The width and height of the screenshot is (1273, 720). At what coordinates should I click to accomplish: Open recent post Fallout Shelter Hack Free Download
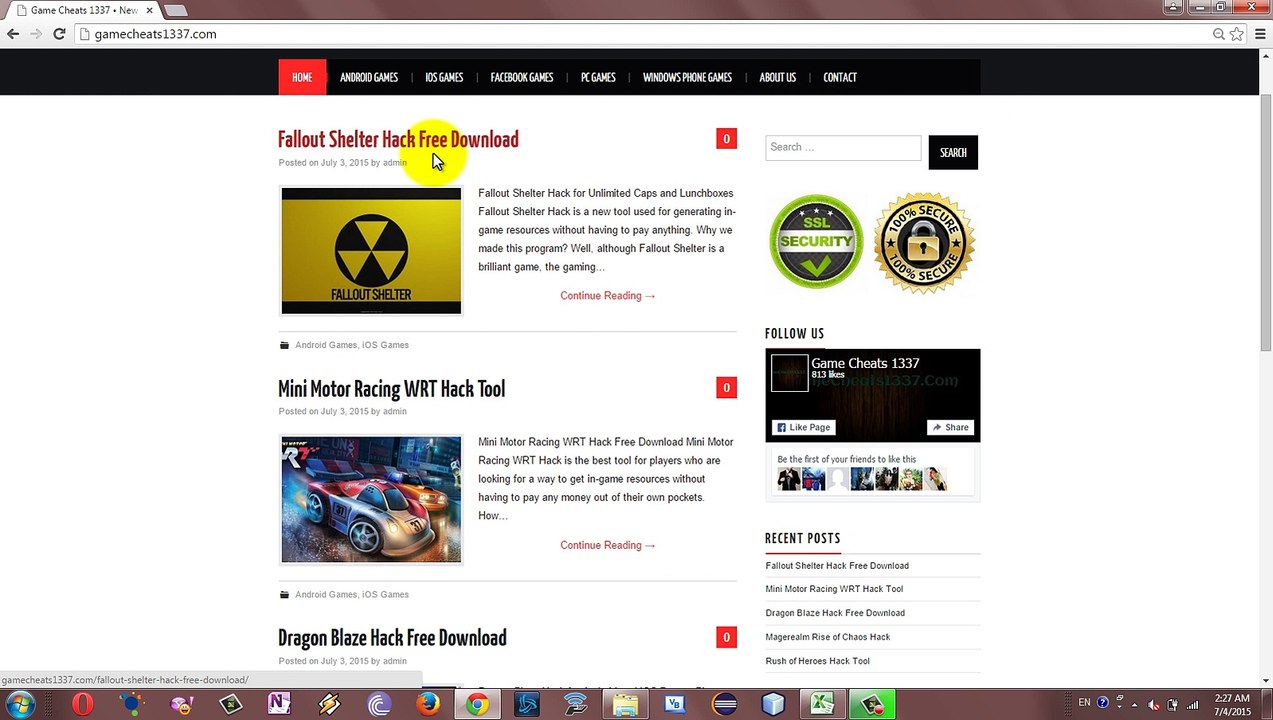837,566
